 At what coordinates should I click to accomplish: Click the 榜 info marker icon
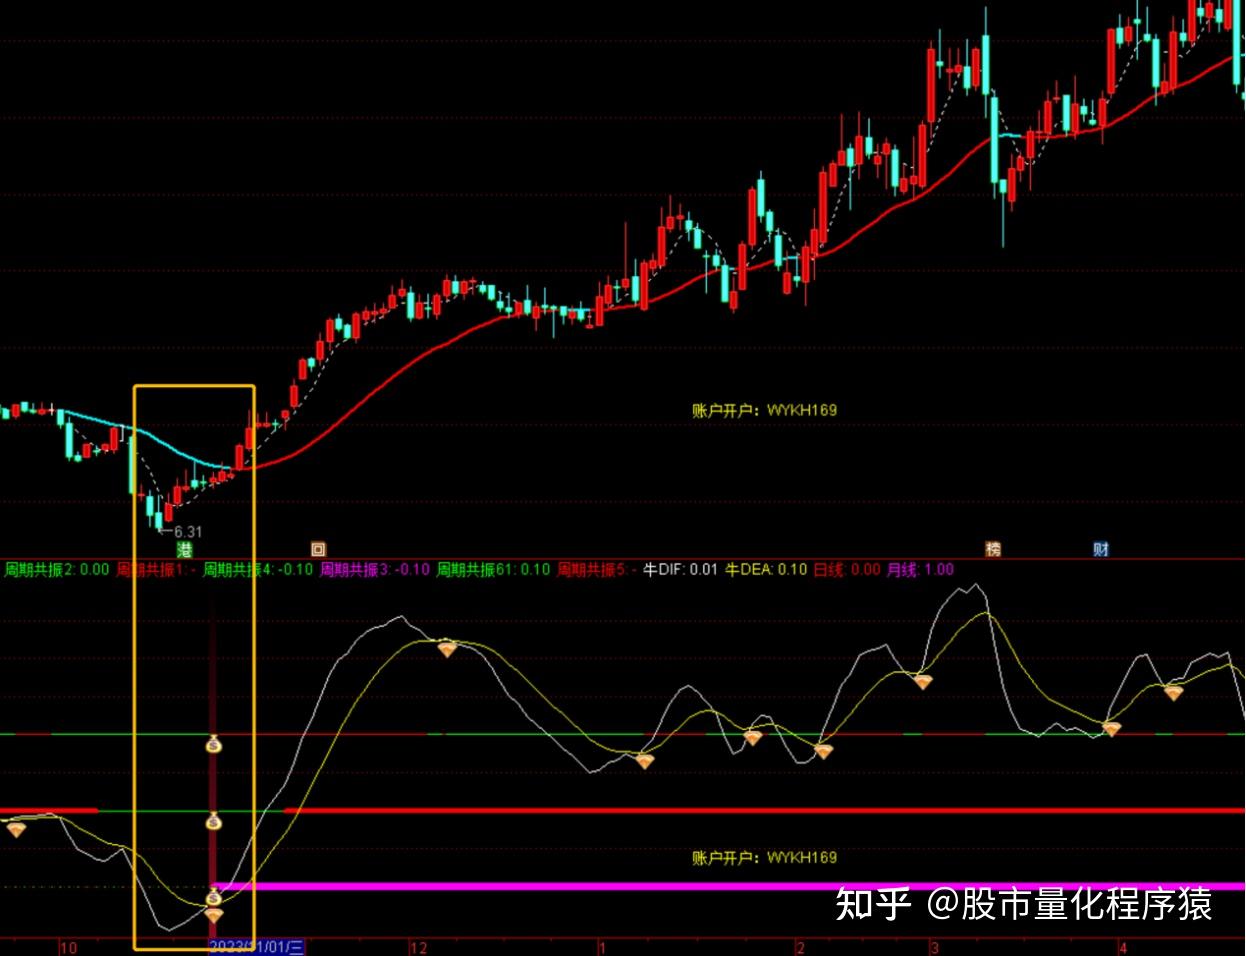[993, 549]
